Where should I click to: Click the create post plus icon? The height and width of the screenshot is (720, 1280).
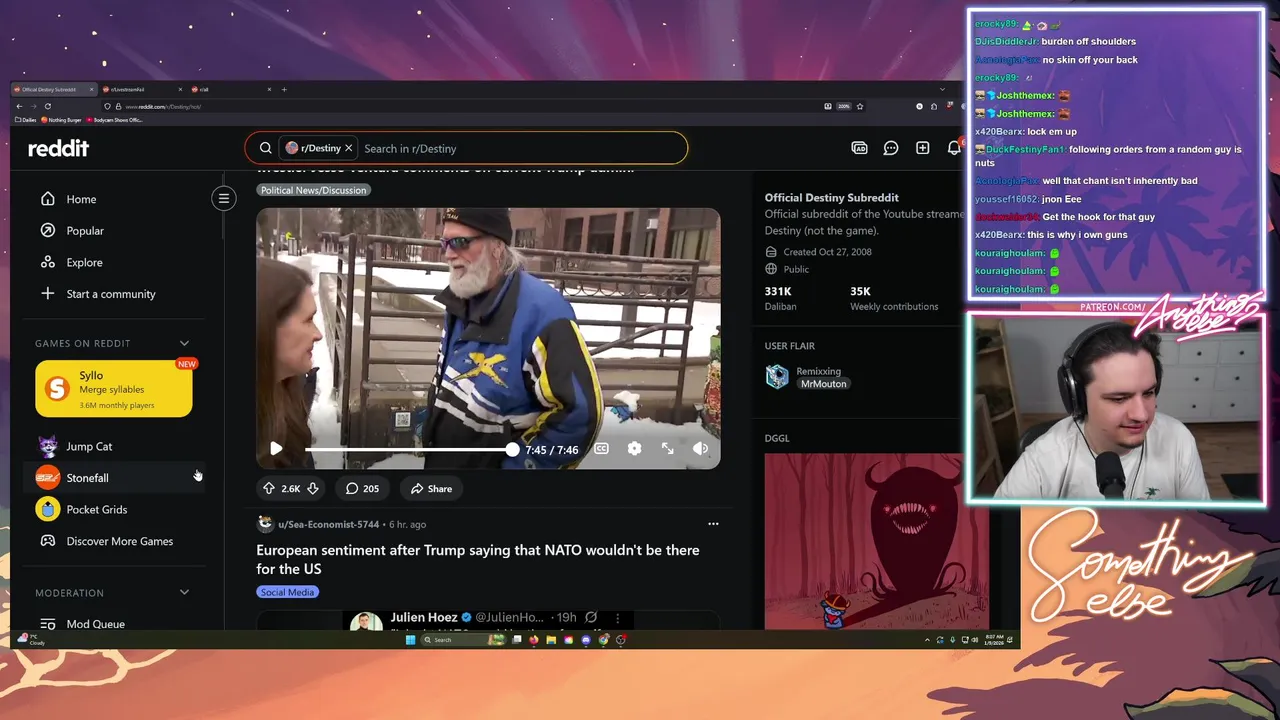922,148
